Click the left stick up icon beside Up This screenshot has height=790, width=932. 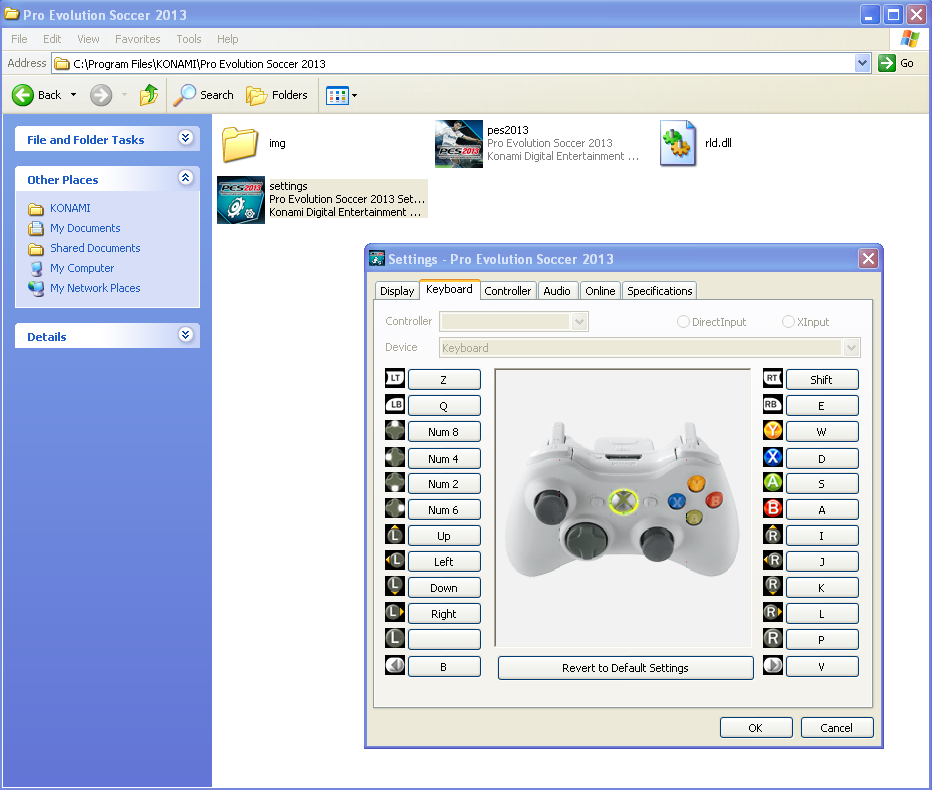pyautogui.click(x=395, y=534)
